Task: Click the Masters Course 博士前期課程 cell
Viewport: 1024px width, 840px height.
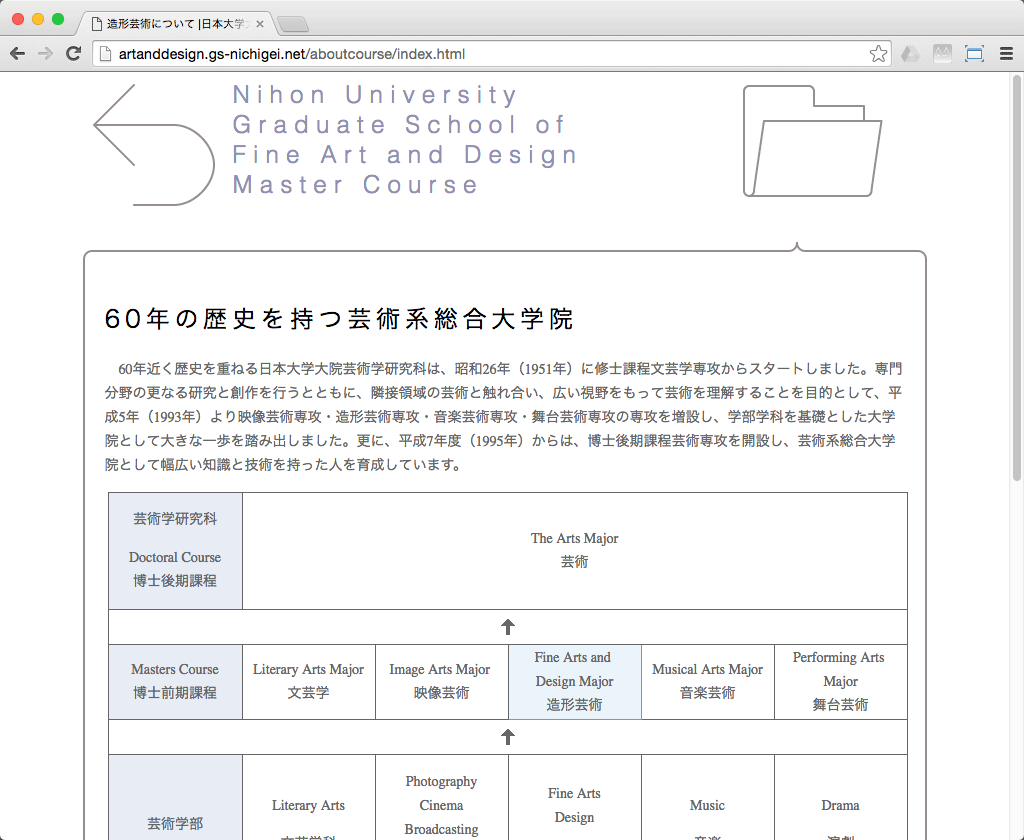Action: (175, 681)
